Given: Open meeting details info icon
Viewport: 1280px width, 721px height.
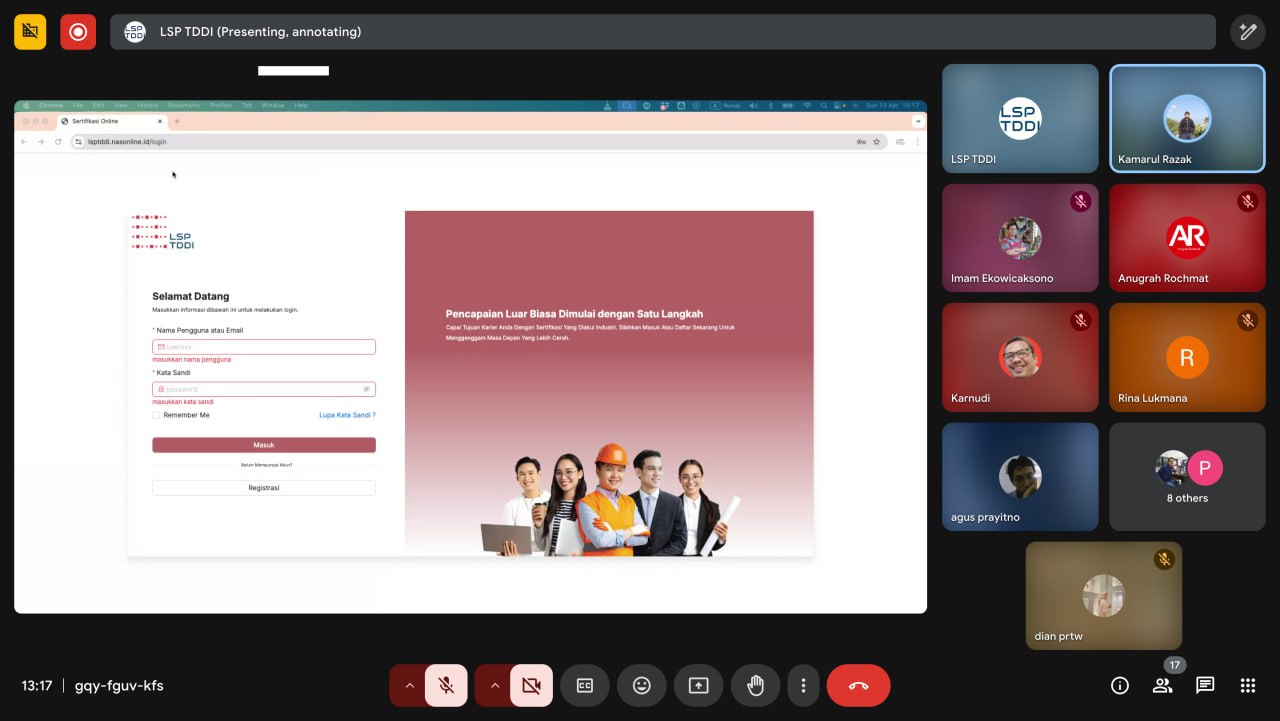Looking at the screenshot, I should coord(1120,686).
